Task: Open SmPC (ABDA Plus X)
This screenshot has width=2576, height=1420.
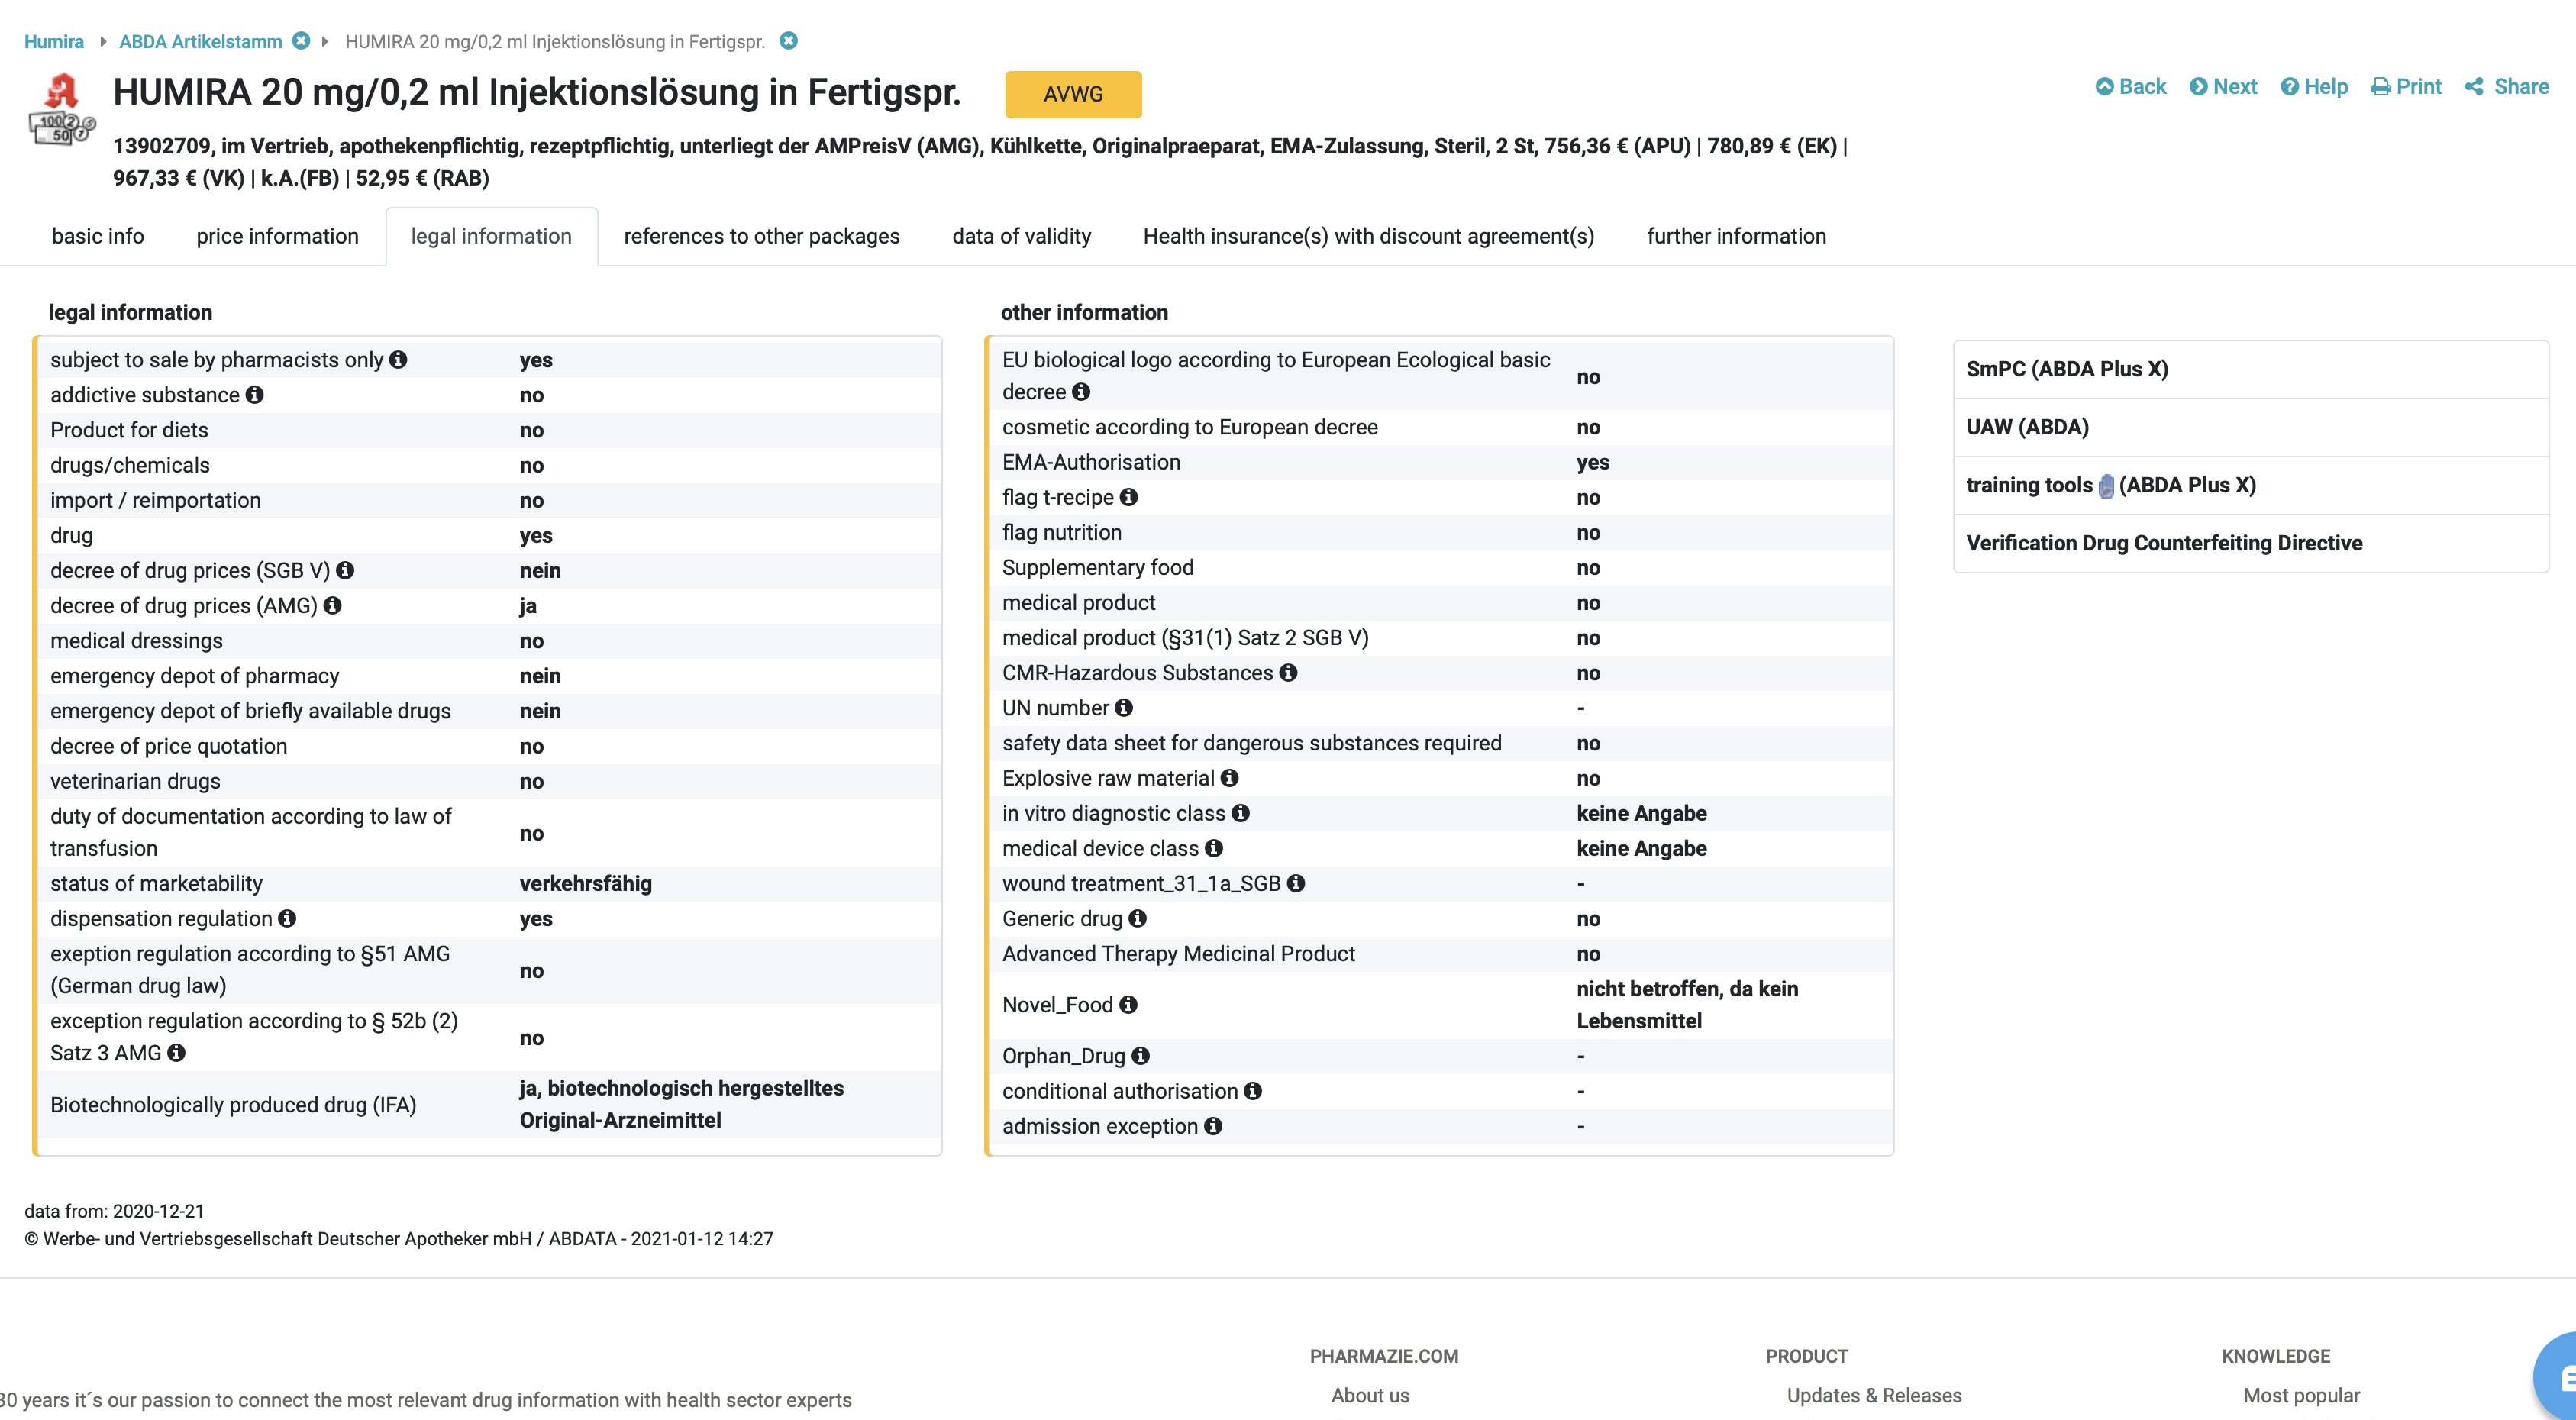Action: coord(2250,369)
